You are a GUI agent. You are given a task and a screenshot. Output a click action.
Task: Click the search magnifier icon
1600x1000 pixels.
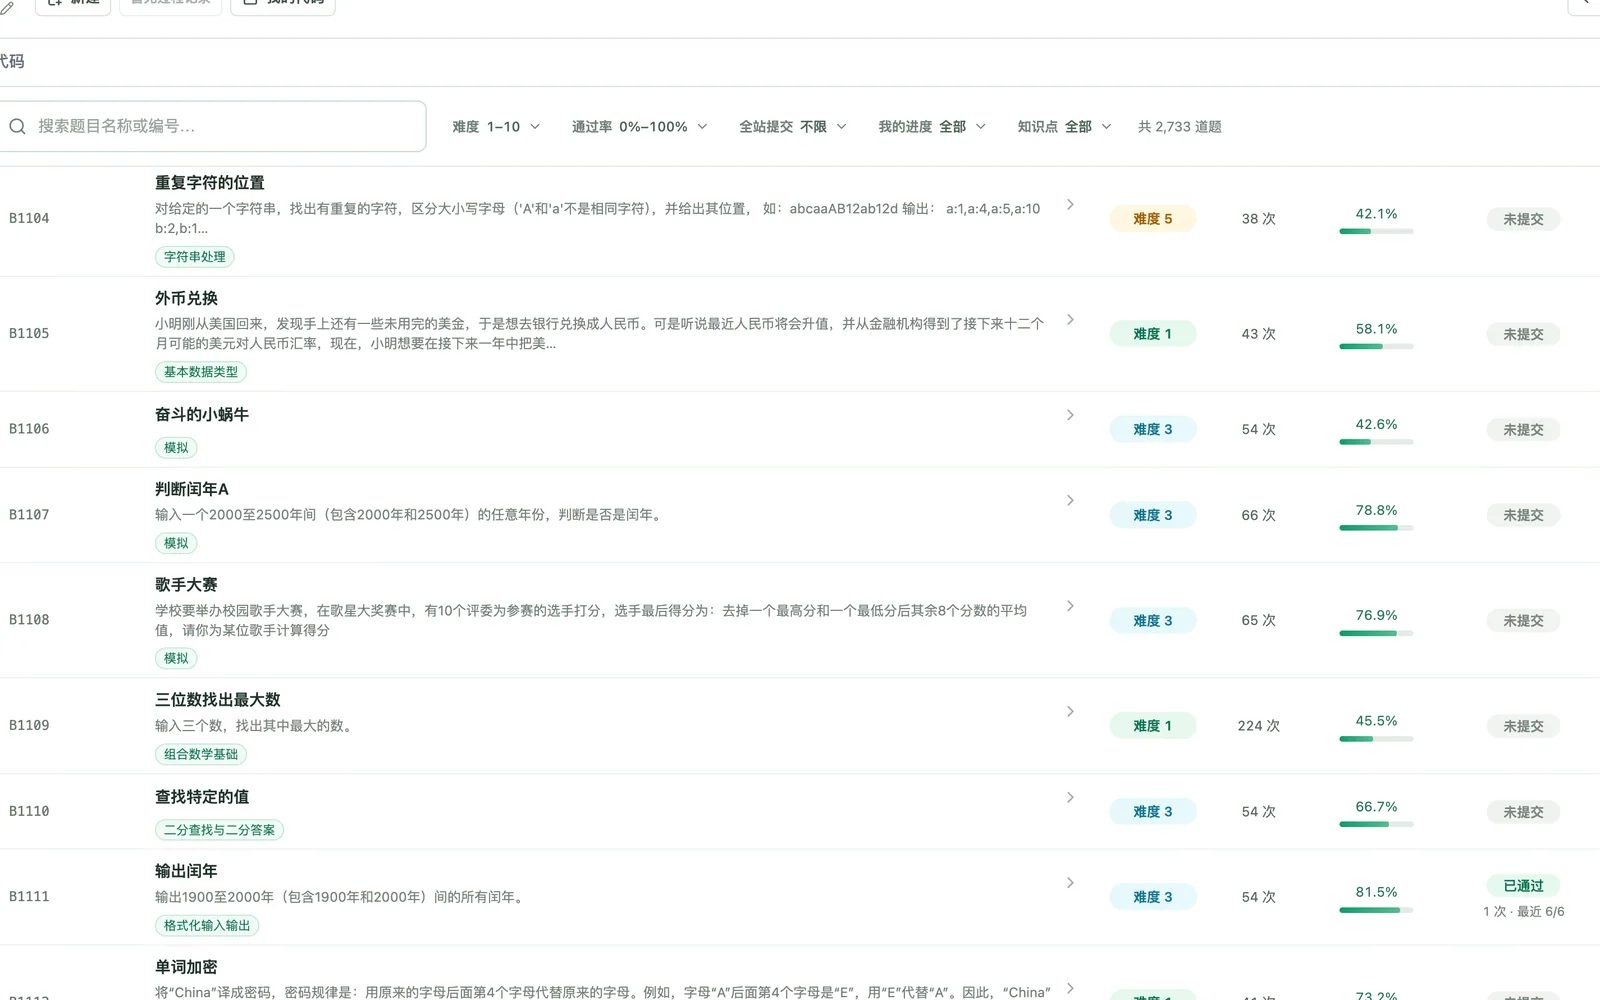(x=17, y=127)
